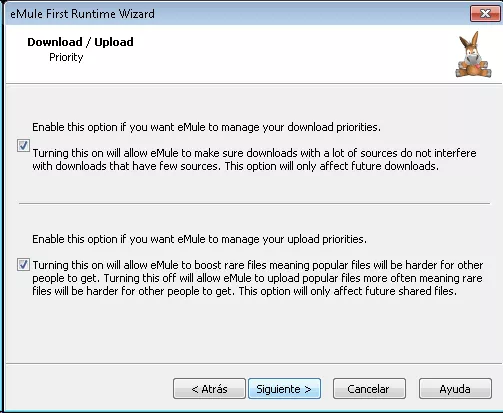Continue with the Siguiente button
The height and width of the screenshot is (413, 503).
pyautogui.click(x=284, y=389)
